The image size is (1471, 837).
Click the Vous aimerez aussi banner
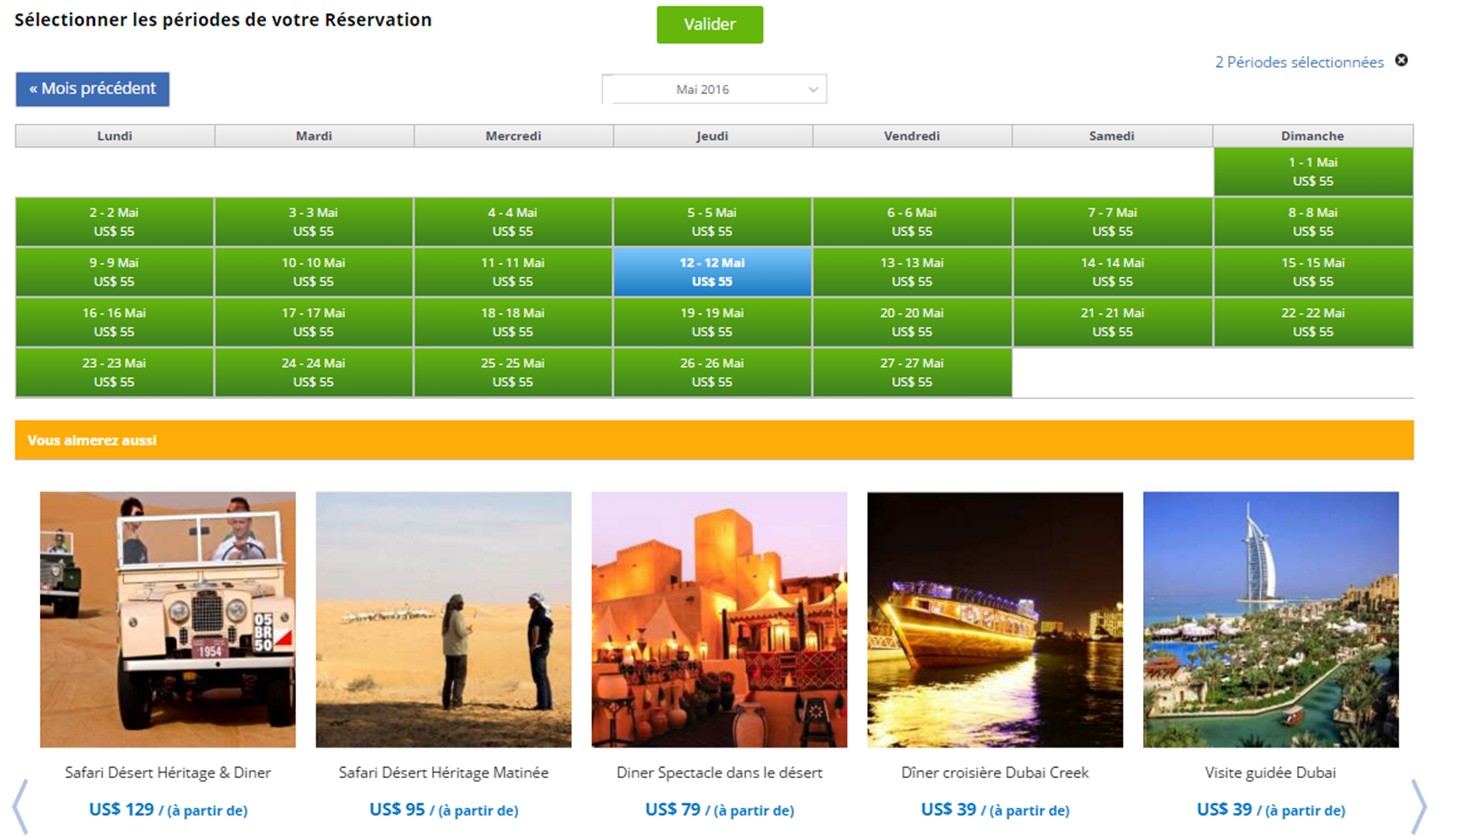[x=714, y=440]
